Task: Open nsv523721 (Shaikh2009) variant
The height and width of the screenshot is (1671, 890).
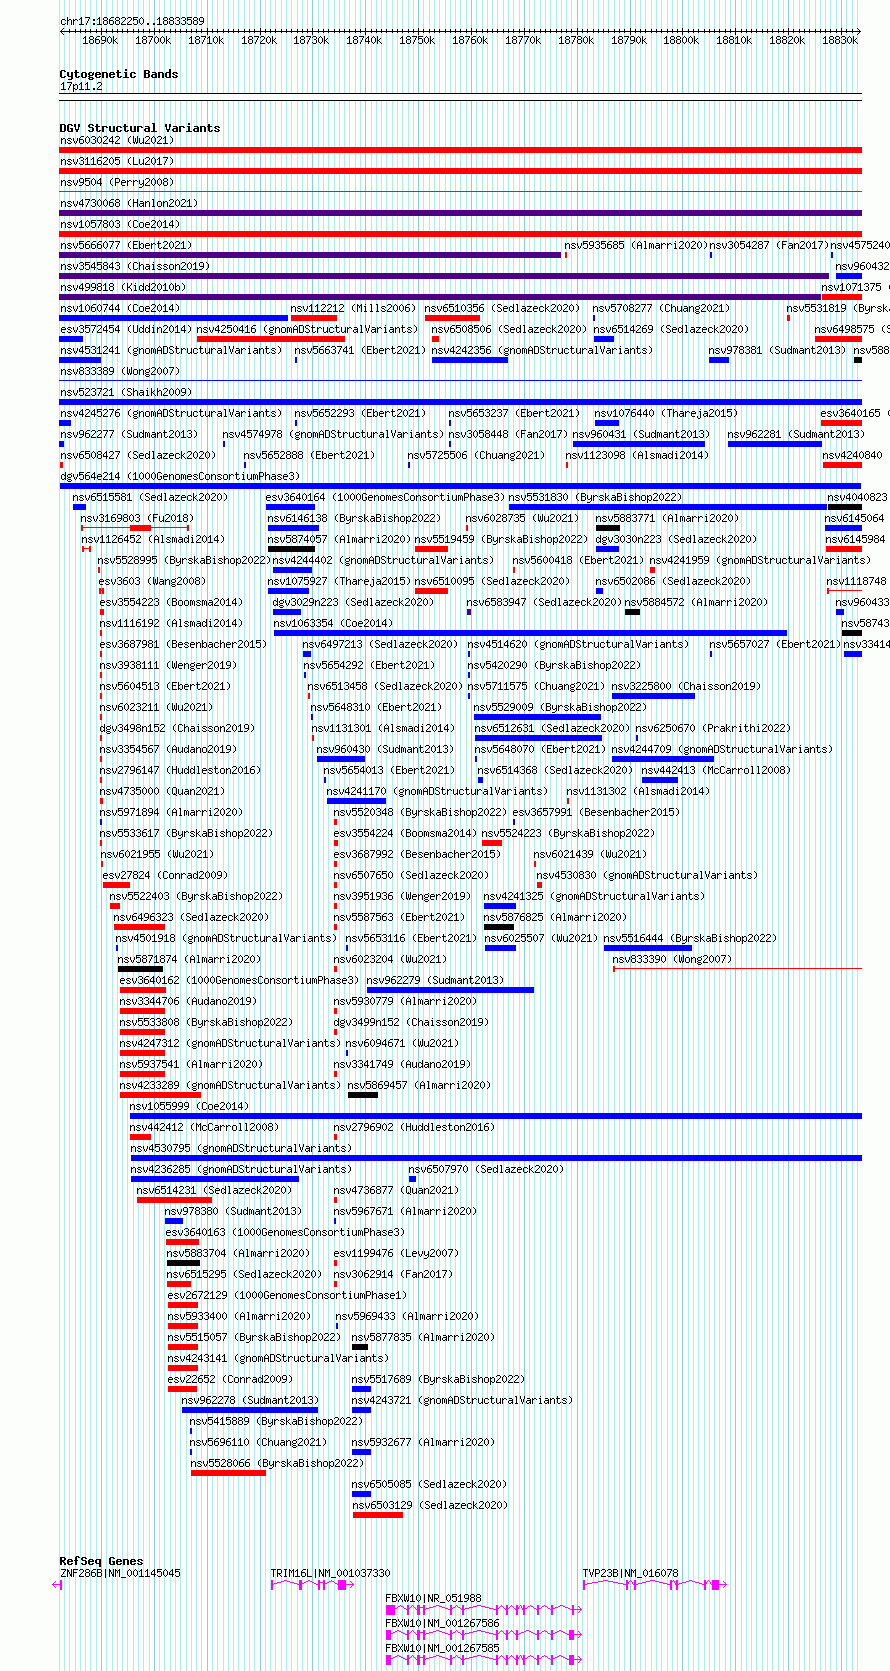Action: [126, 392]
